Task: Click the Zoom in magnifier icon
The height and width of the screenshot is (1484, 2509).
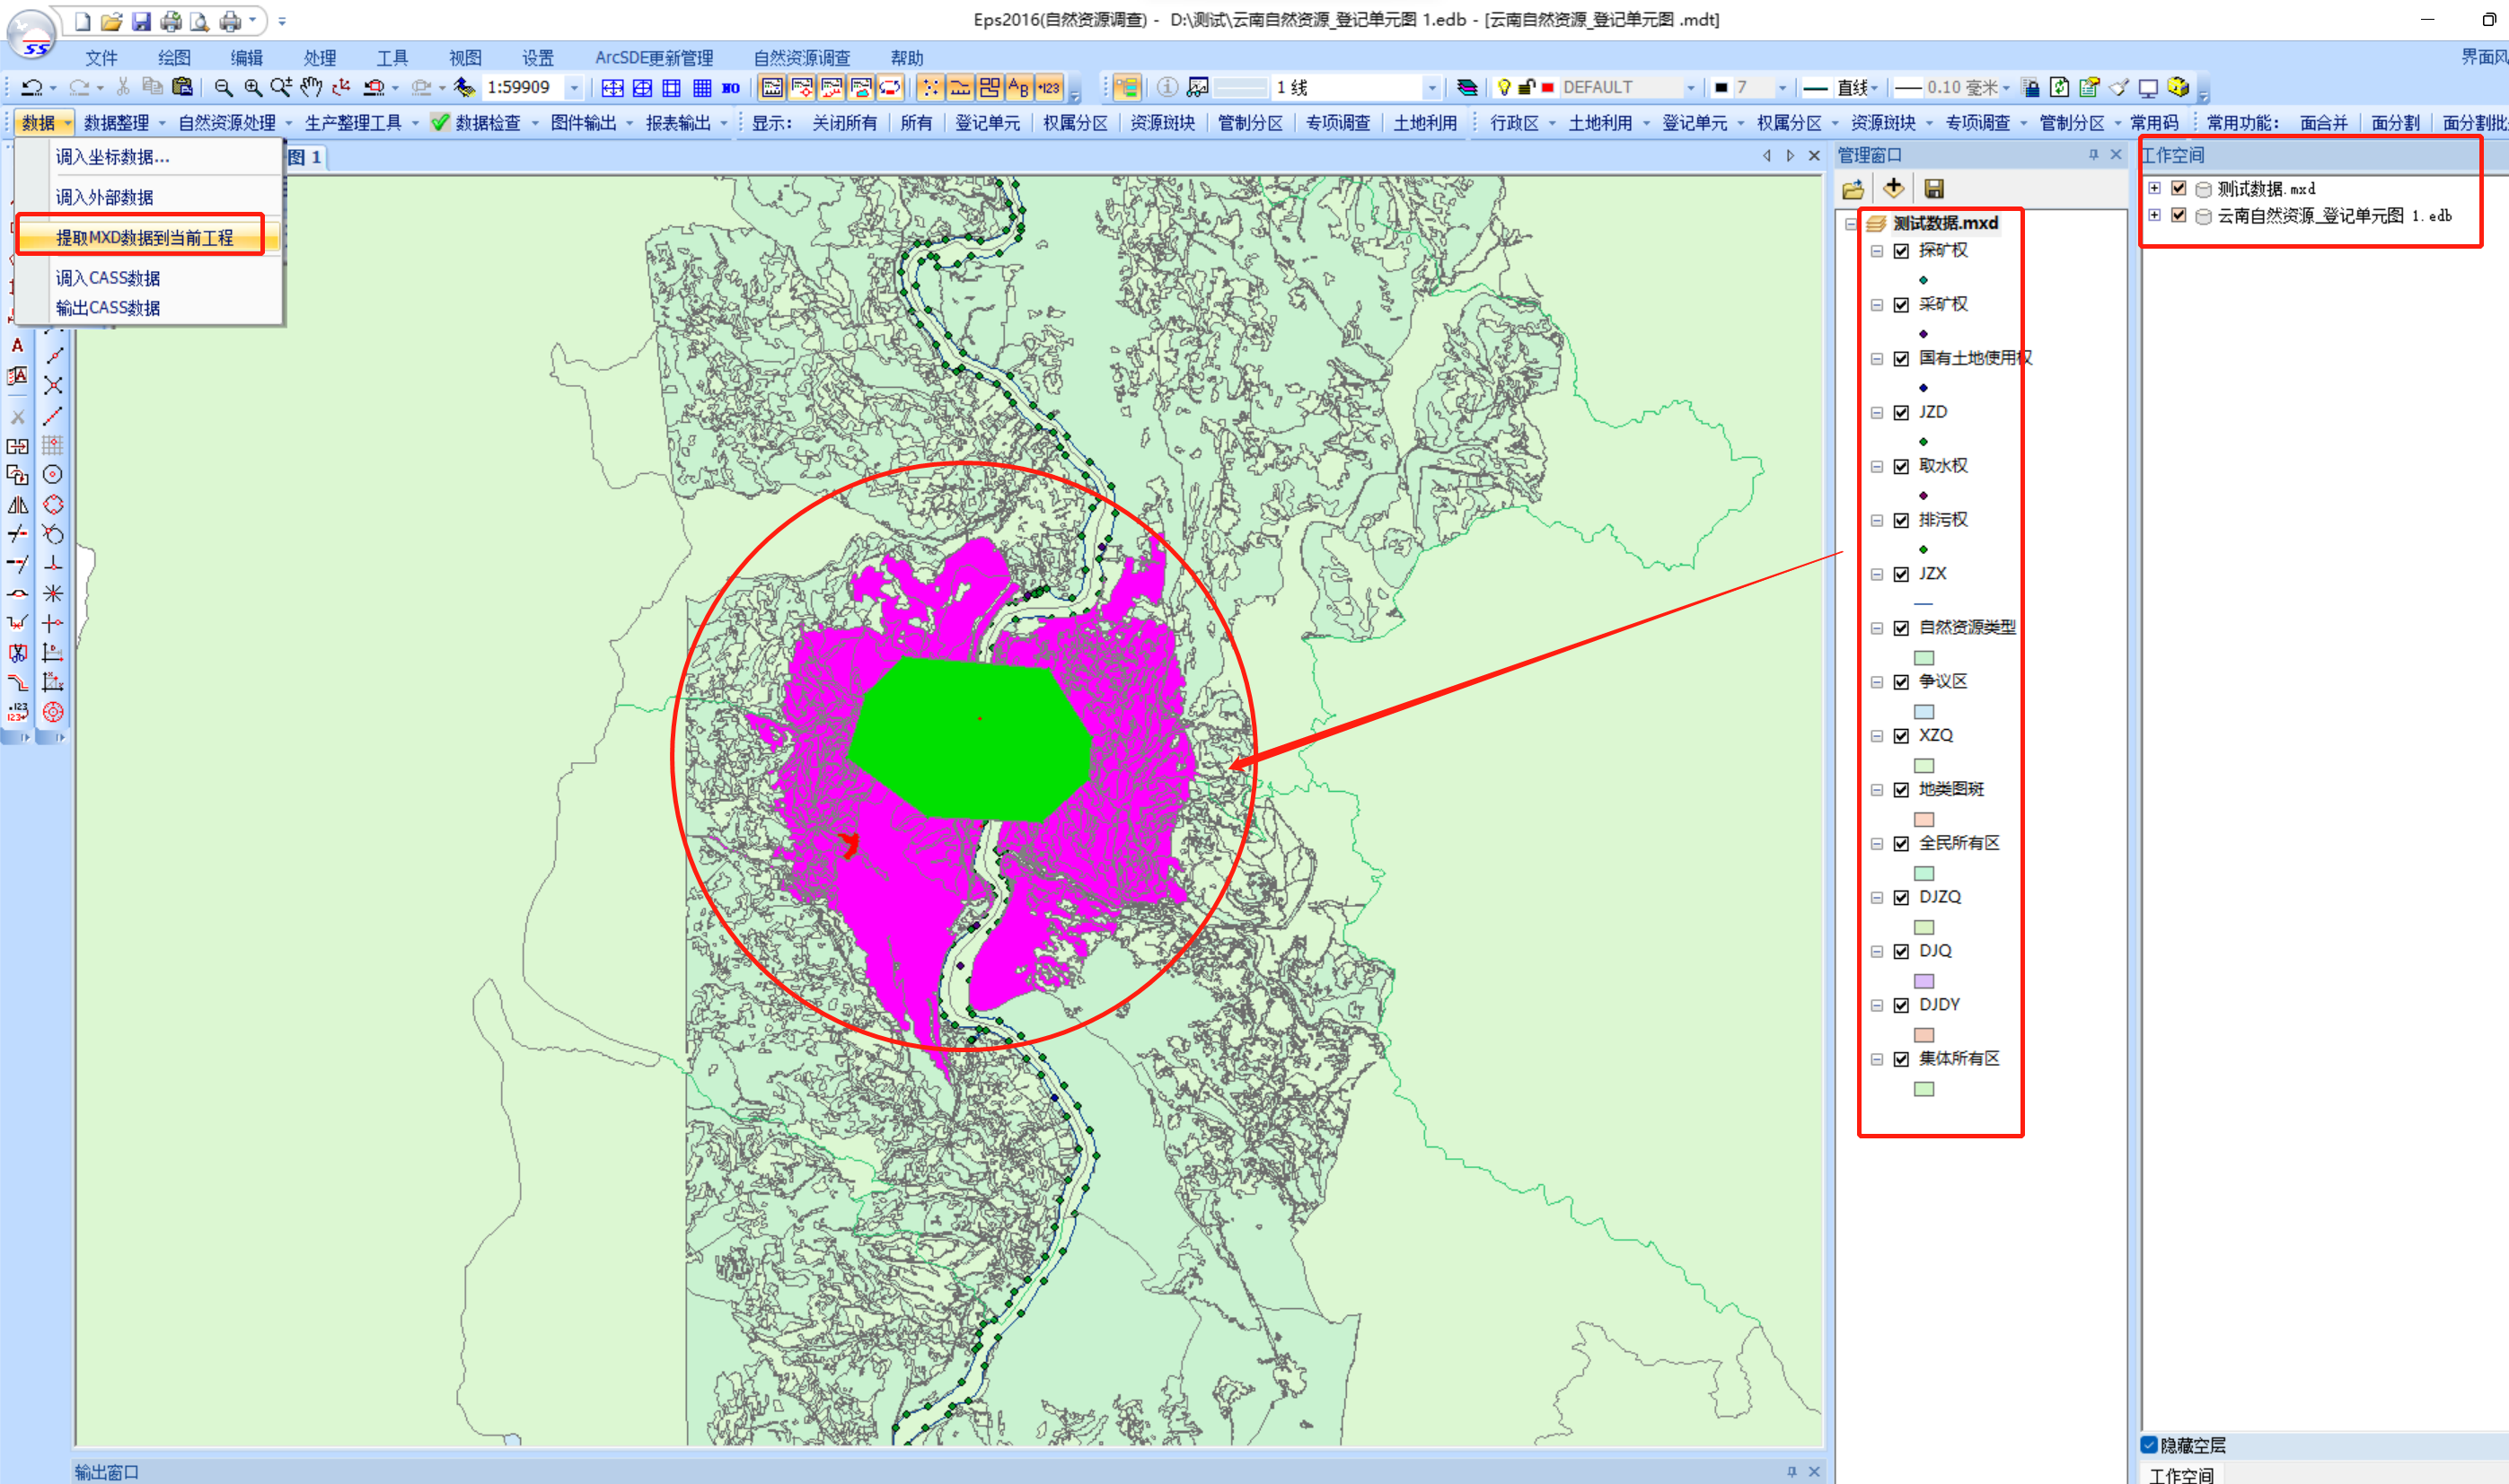Action: pos(253,88)
